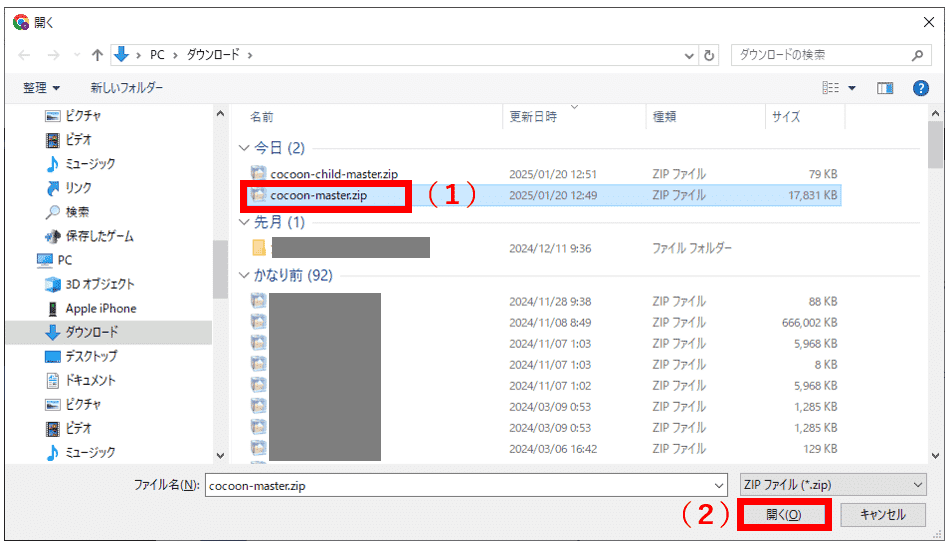Viewport: 949px width, 546px height.
Task: Click file list scrollbar down arrow
Action: click(x=935, y=455)
